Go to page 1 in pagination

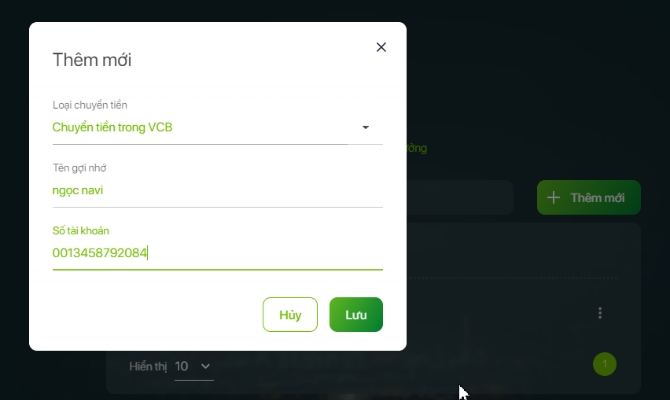click(x=605, y=364)
